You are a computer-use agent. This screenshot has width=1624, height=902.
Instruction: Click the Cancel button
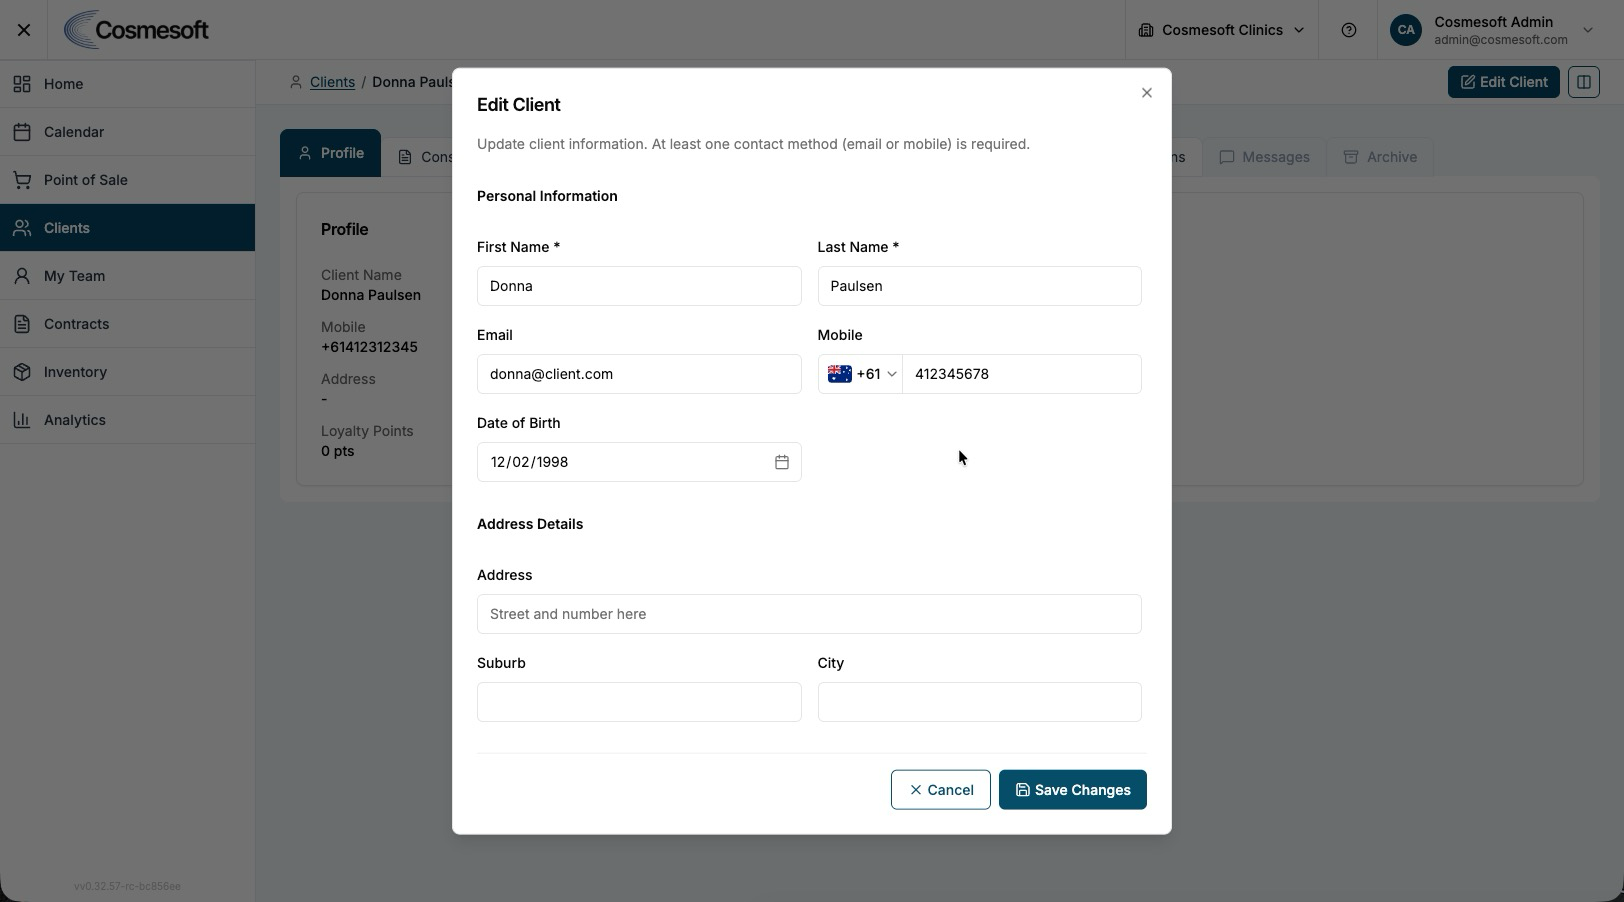[x=941, y=790]
